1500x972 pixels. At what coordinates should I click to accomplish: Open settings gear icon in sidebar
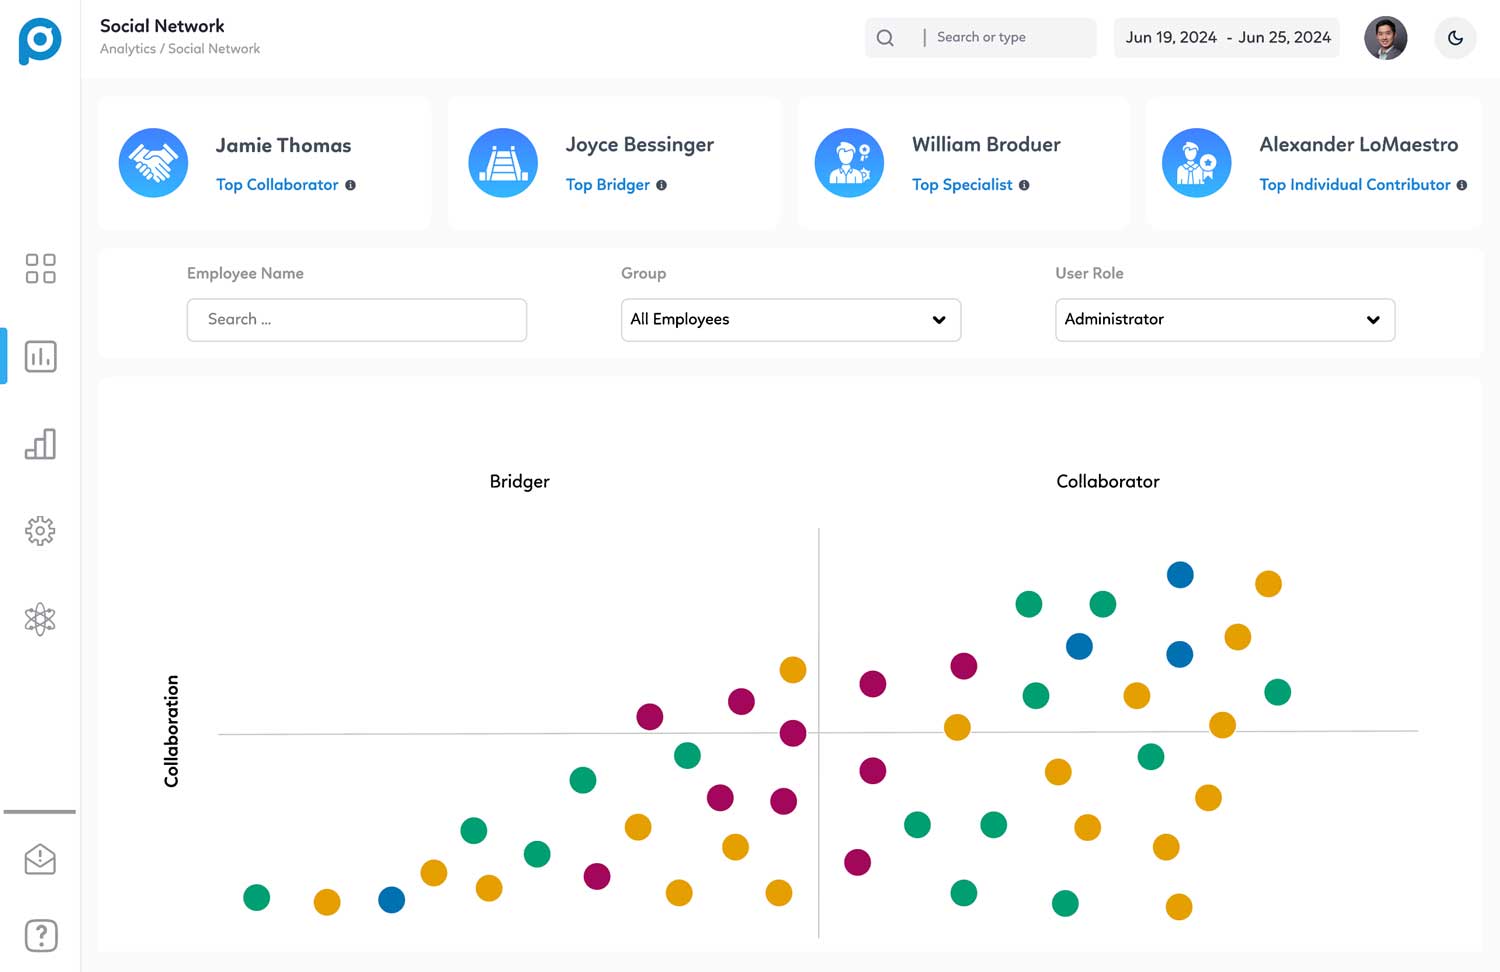point(40,531)
